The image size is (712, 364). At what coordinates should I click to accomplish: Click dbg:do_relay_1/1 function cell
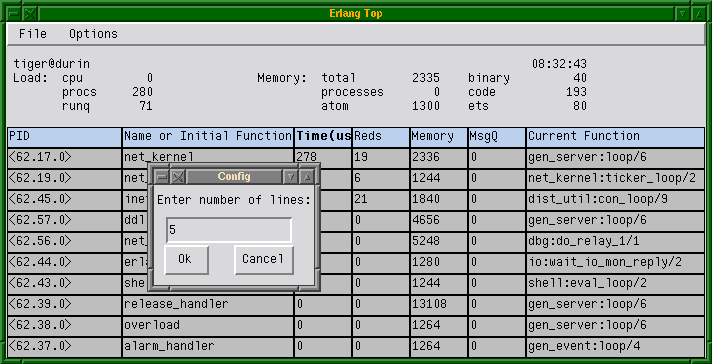tap(615, 241)
